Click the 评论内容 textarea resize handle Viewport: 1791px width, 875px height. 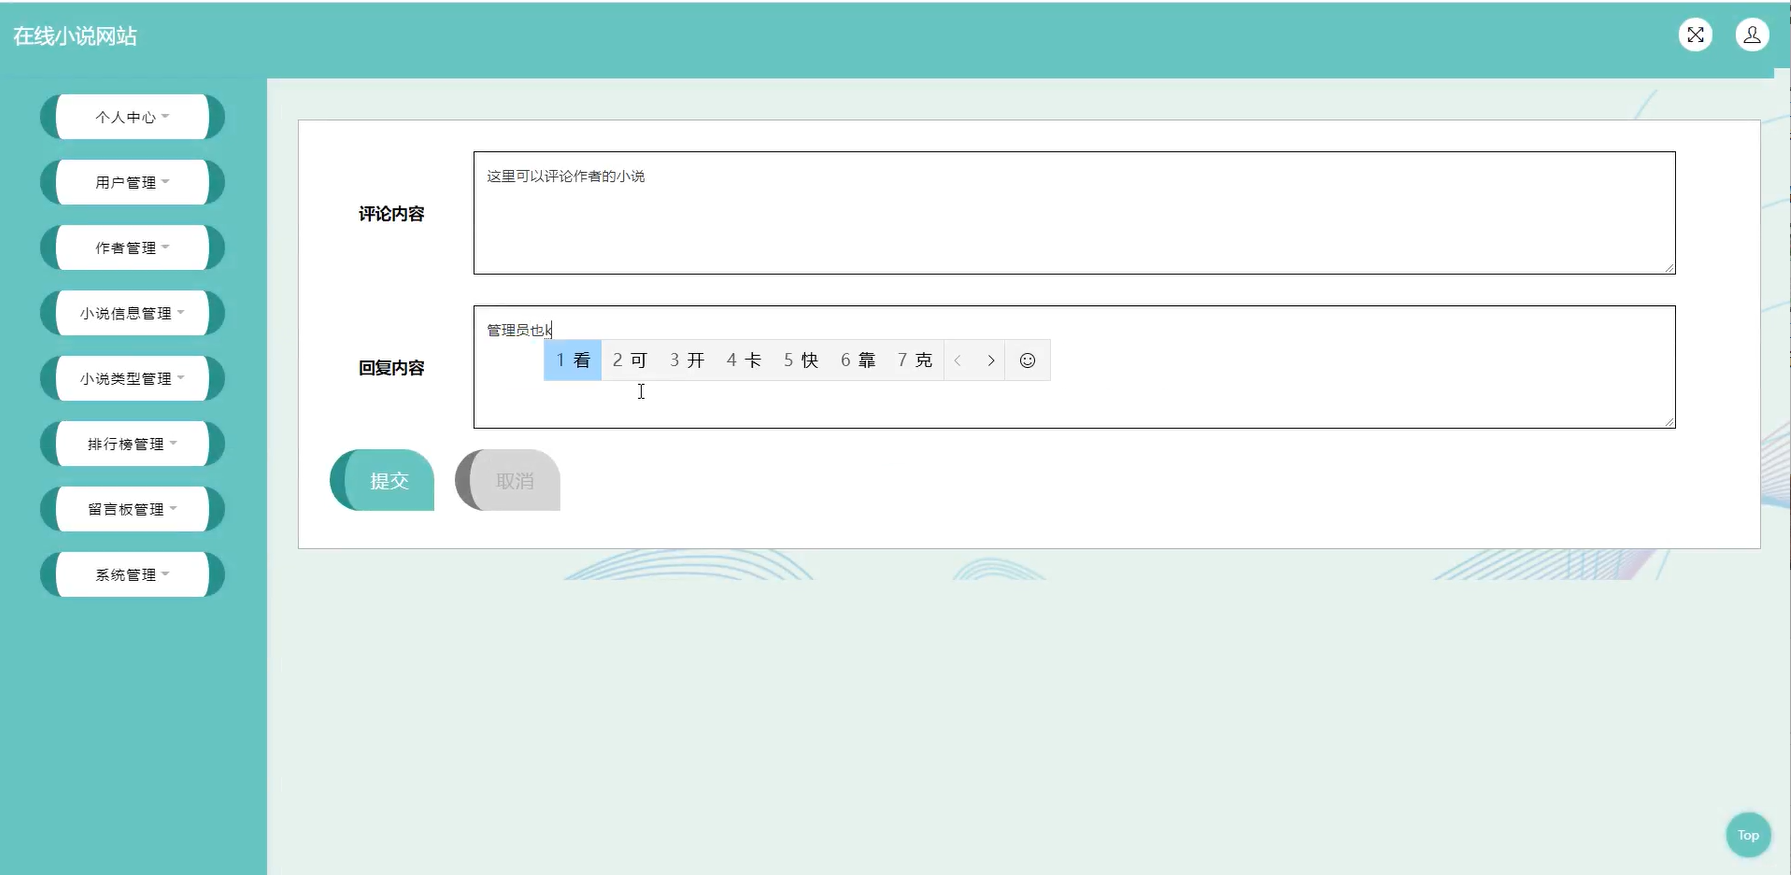point(1669,267)
